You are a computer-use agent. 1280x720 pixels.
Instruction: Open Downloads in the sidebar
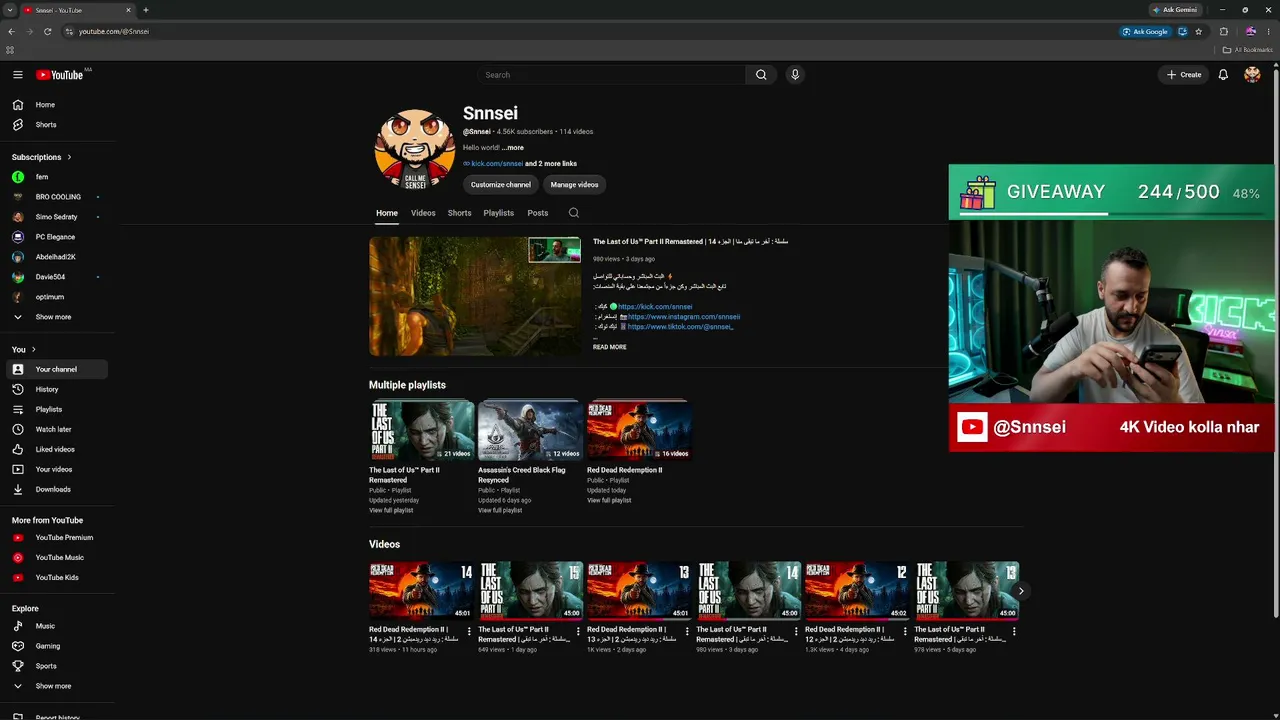(x=55, y=489)
